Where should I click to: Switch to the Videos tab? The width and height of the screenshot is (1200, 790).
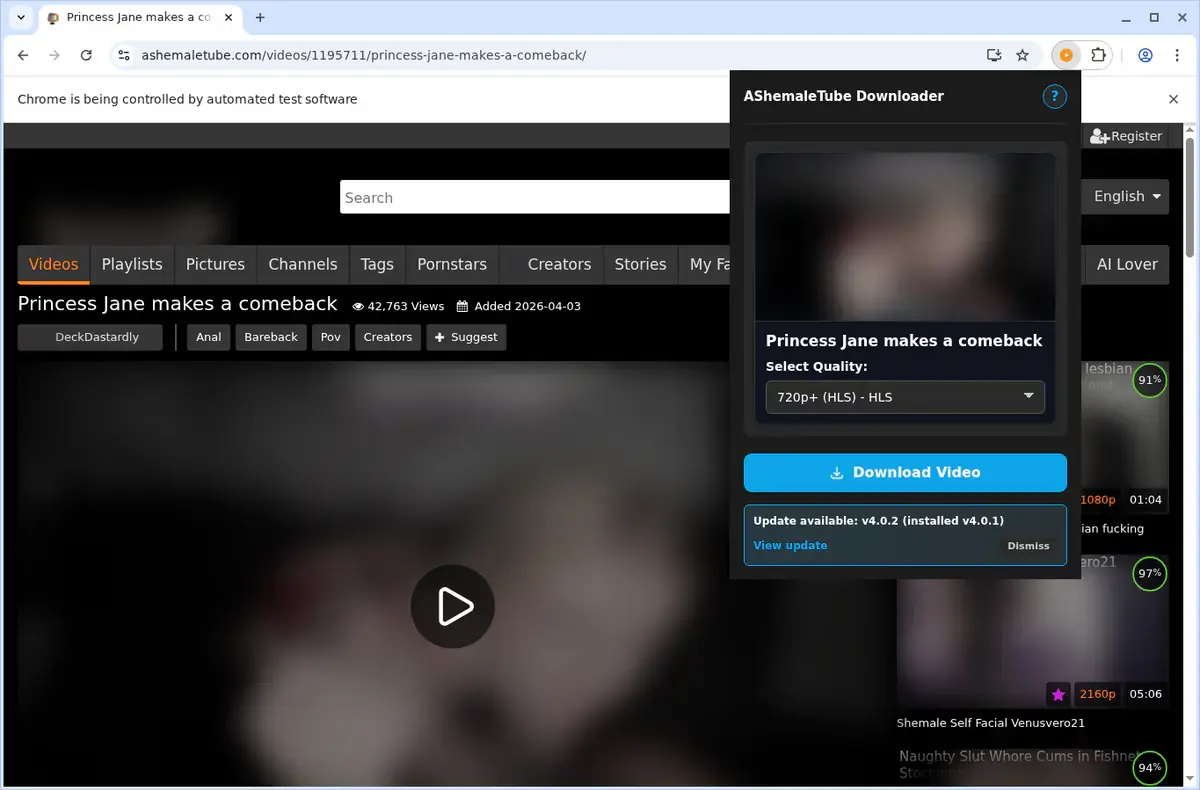tap(53, 264)
